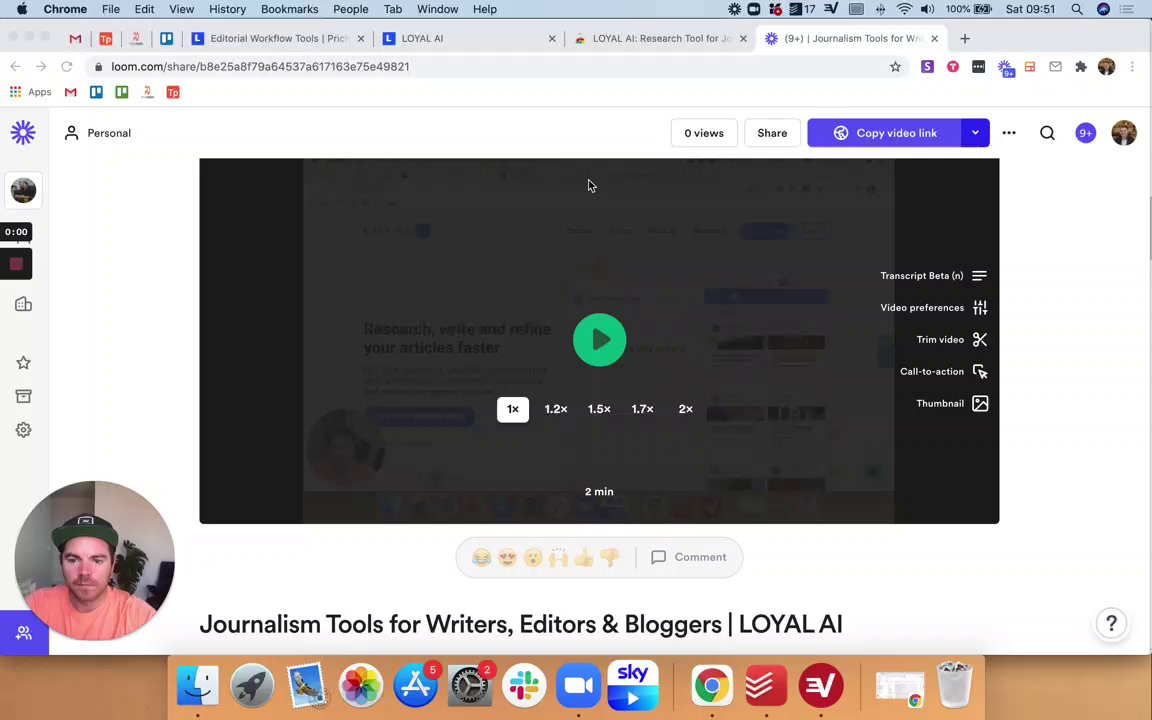Viewport: 1152px width, 720px height.
Task: Stop recording with the red square button
Action: [x=16, y=264]
